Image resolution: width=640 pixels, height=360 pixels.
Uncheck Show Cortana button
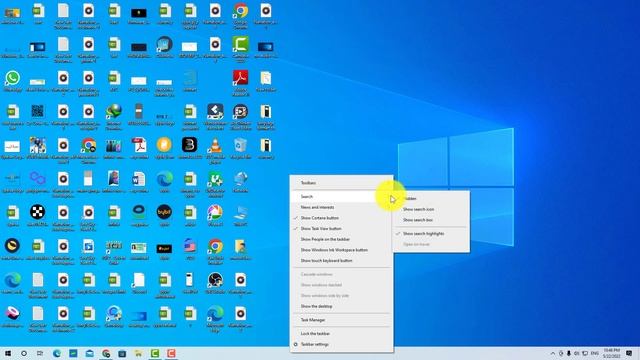coord(341,218)
